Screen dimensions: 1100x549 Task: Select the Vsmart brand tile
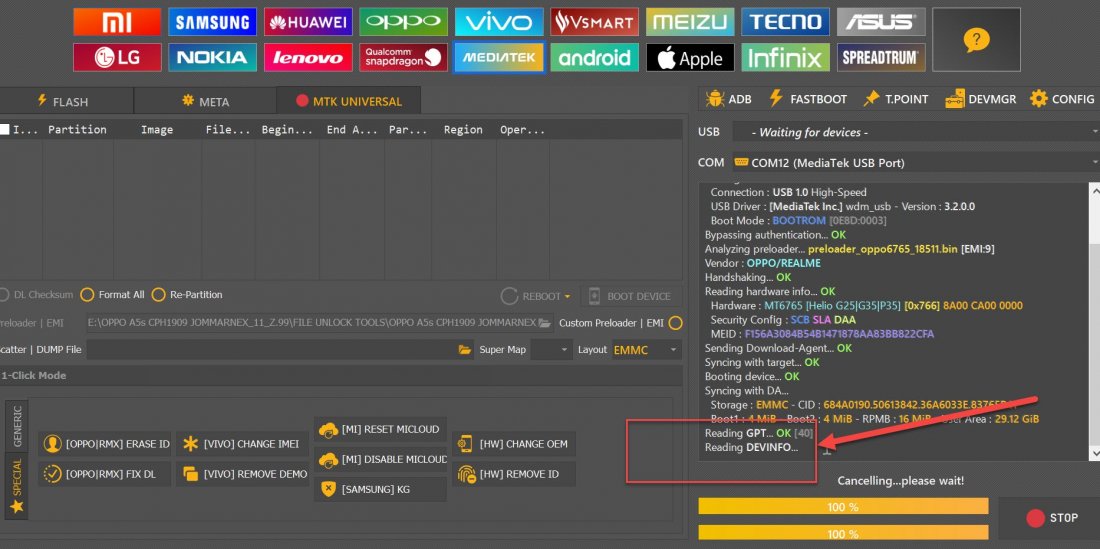click(594, 22)
